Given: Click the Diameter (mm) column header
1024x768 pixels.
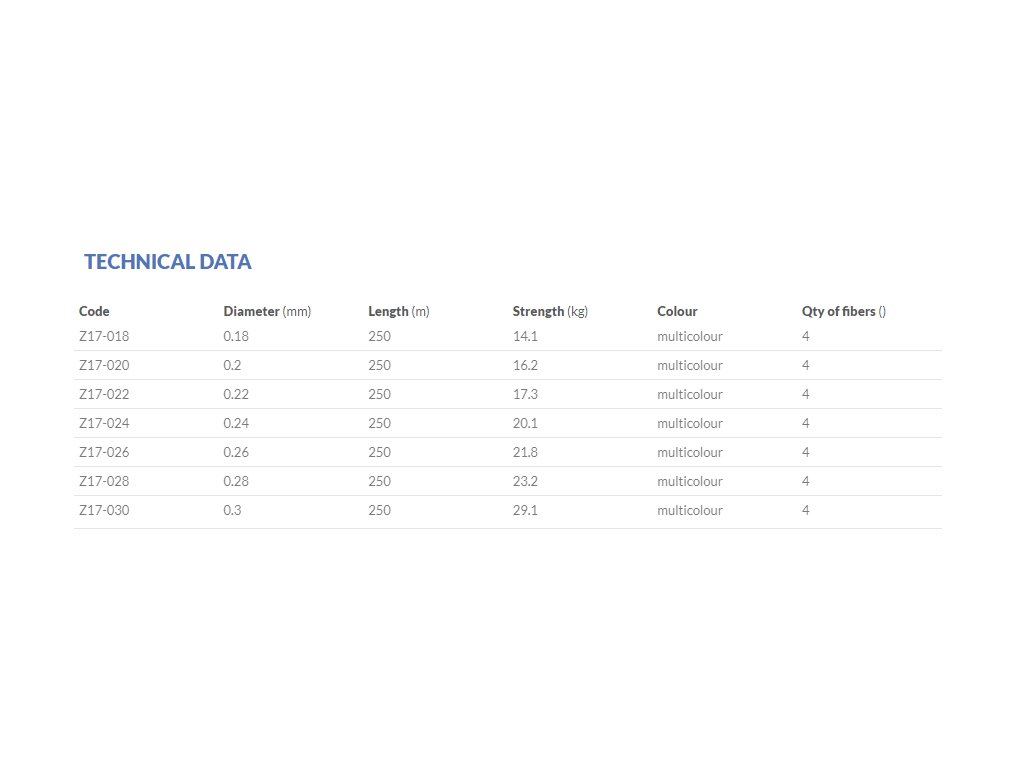Looking at the screenshot, I should point(267,311).
